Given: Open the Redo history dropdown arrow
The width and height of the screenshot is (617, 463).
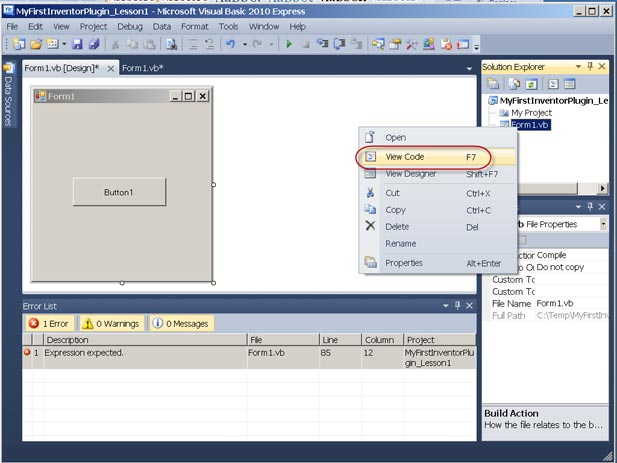Looking at the screenshot, I should pyautogui.click(x=271, y=44).
